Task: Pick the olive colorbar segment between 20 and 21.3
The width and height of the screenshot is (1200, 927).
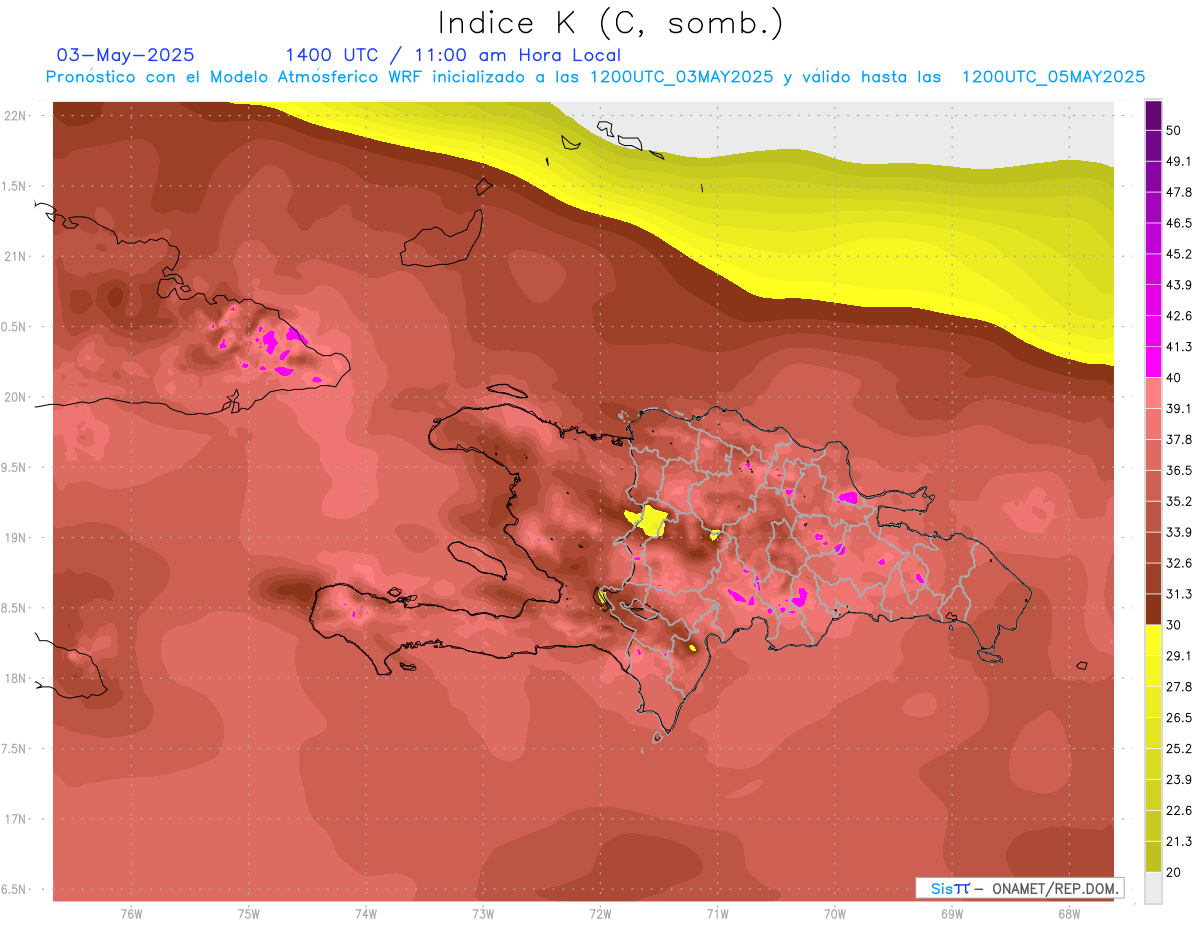Action: (x=1153, y=857)
